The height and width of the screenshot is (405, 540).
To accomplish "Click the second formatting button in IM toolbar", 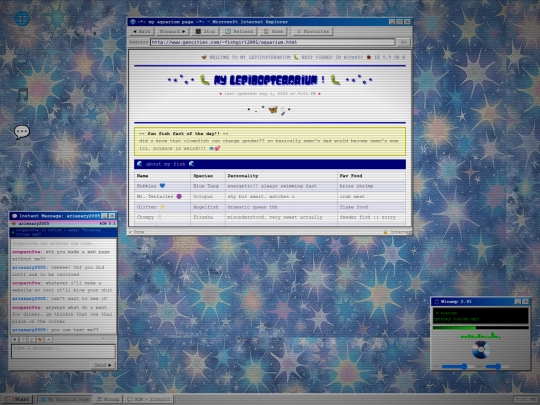I will coord(23,340).
